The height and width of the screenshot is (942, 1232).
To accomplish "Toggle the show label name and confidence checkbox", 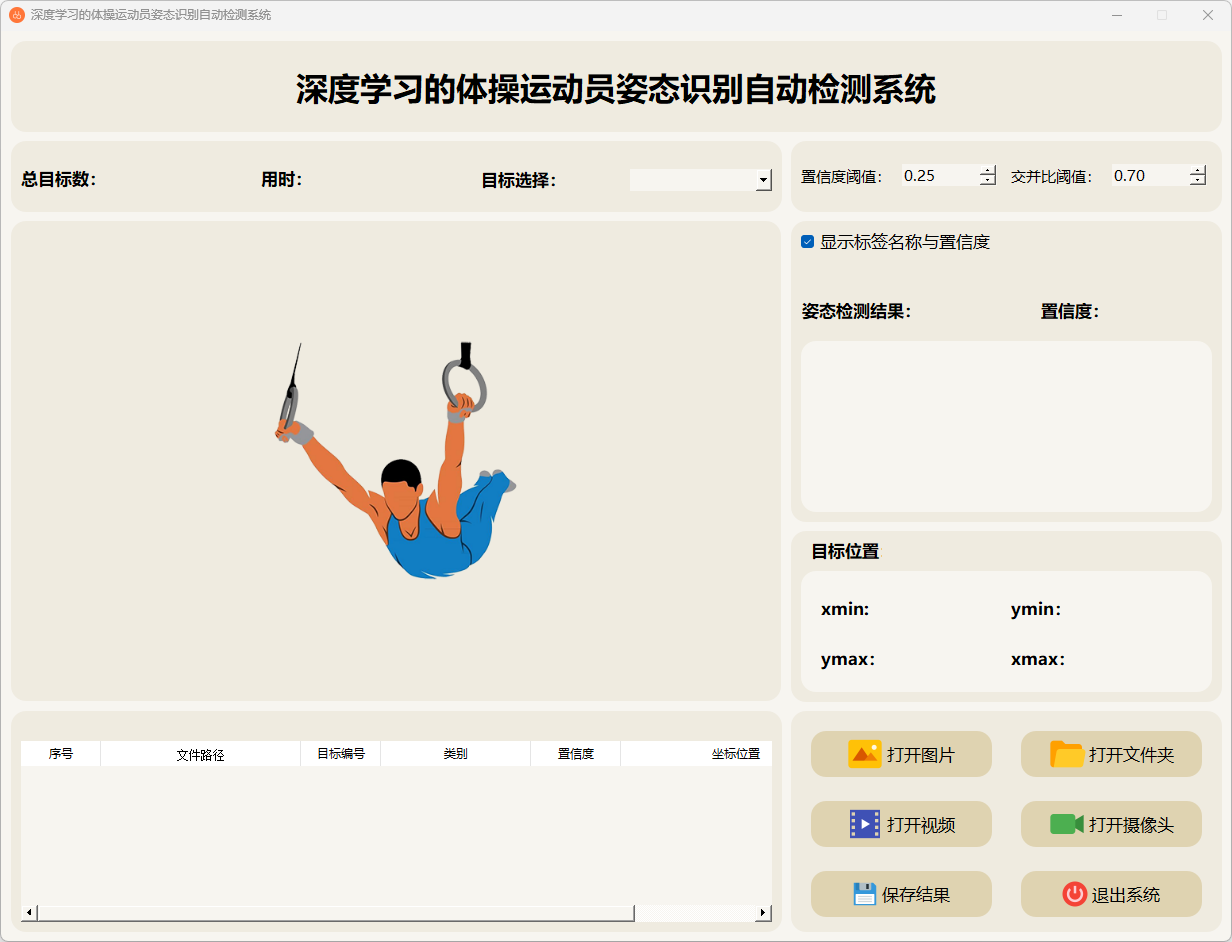I will point(808,242).
